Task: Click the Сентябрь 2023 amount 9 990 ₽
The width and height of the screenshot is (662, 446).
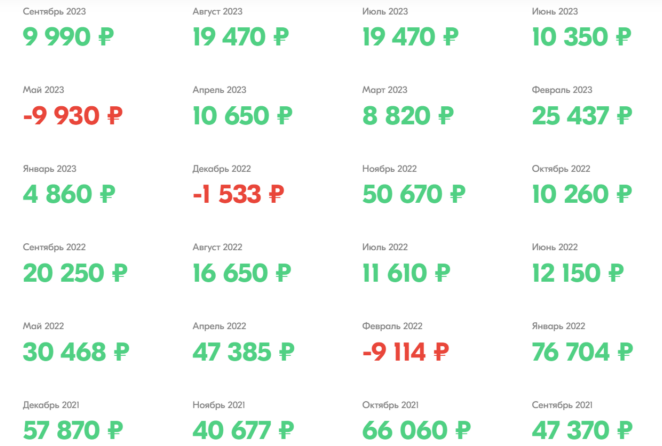Action: click(71, 38)
